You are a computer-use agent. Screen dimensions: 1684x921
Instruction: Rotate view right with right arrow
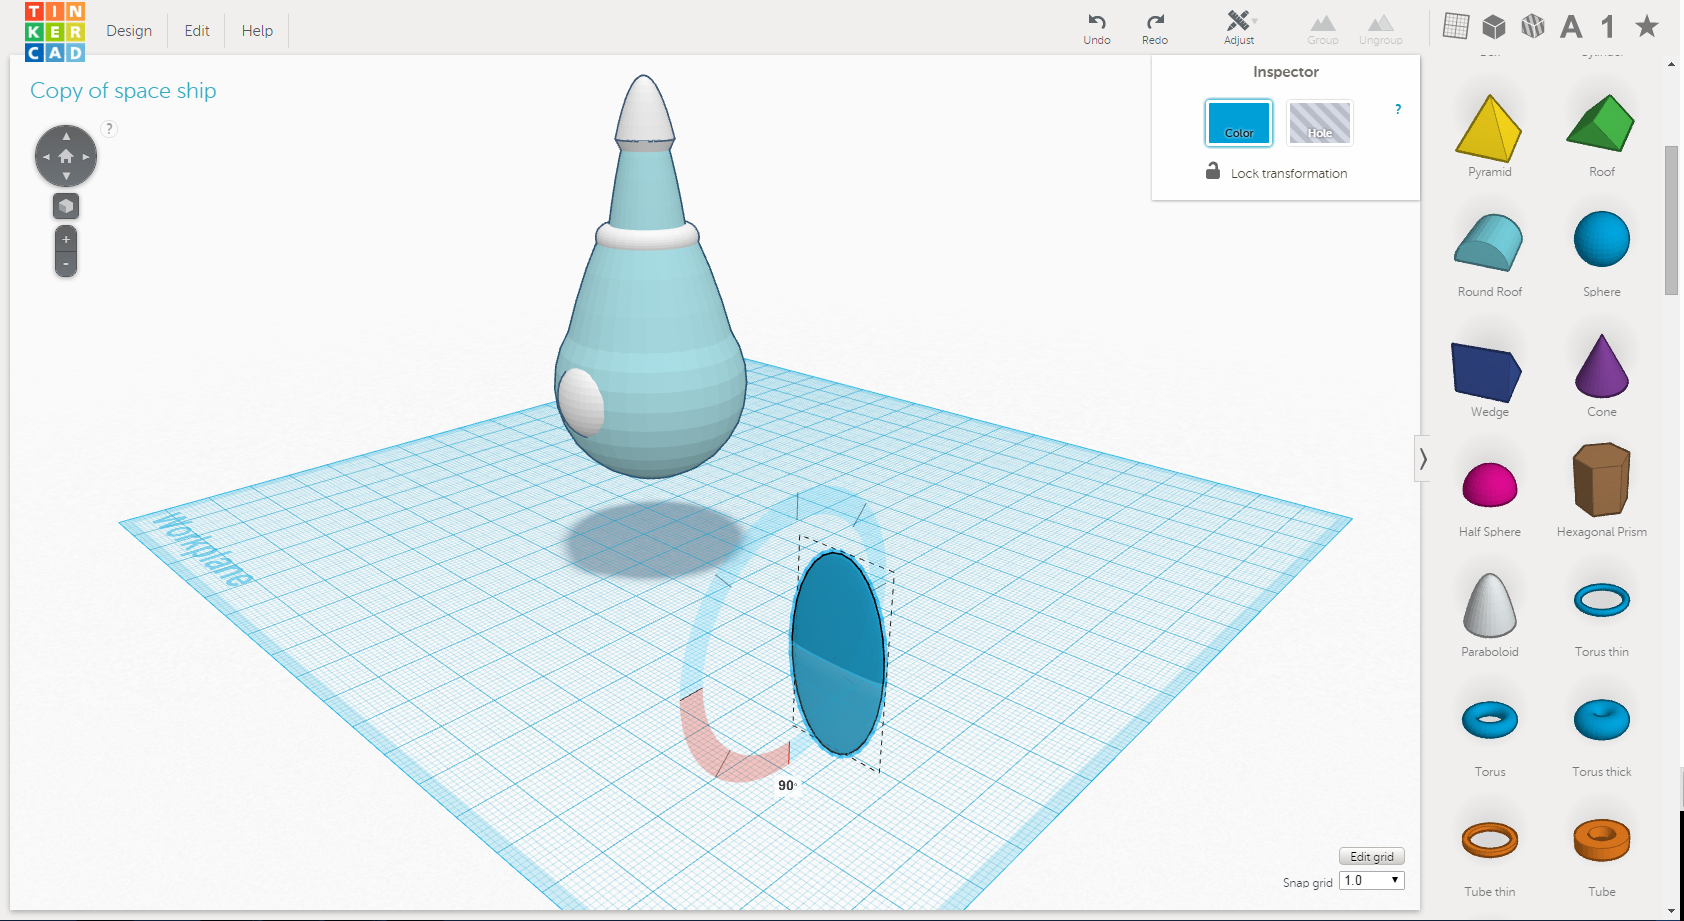pos(86,156)
